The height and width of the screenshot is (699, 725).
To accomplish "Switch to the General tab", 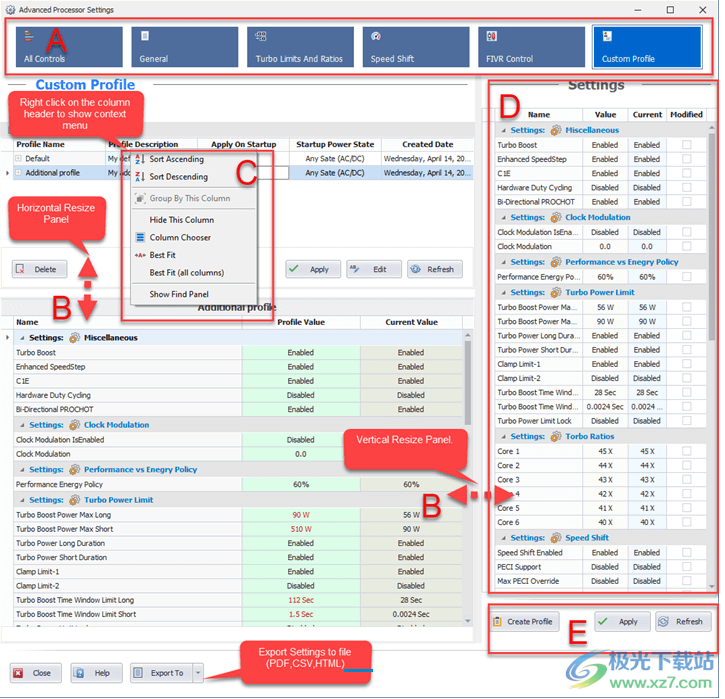I will click(184, 47).
